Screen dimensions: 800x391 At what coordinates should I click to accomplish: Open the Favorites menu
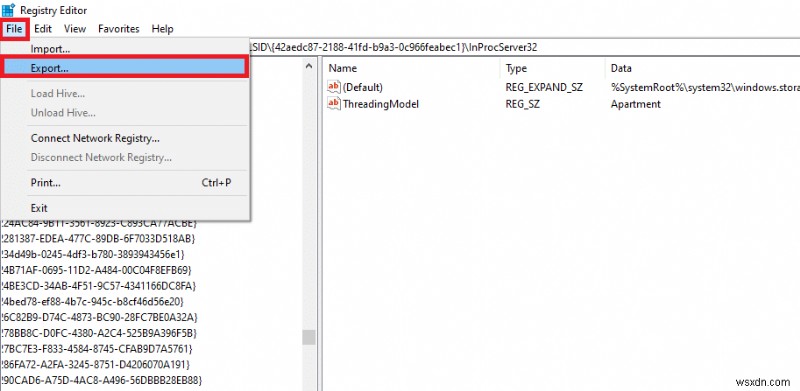pyautogui.click(x=119, y=29)
